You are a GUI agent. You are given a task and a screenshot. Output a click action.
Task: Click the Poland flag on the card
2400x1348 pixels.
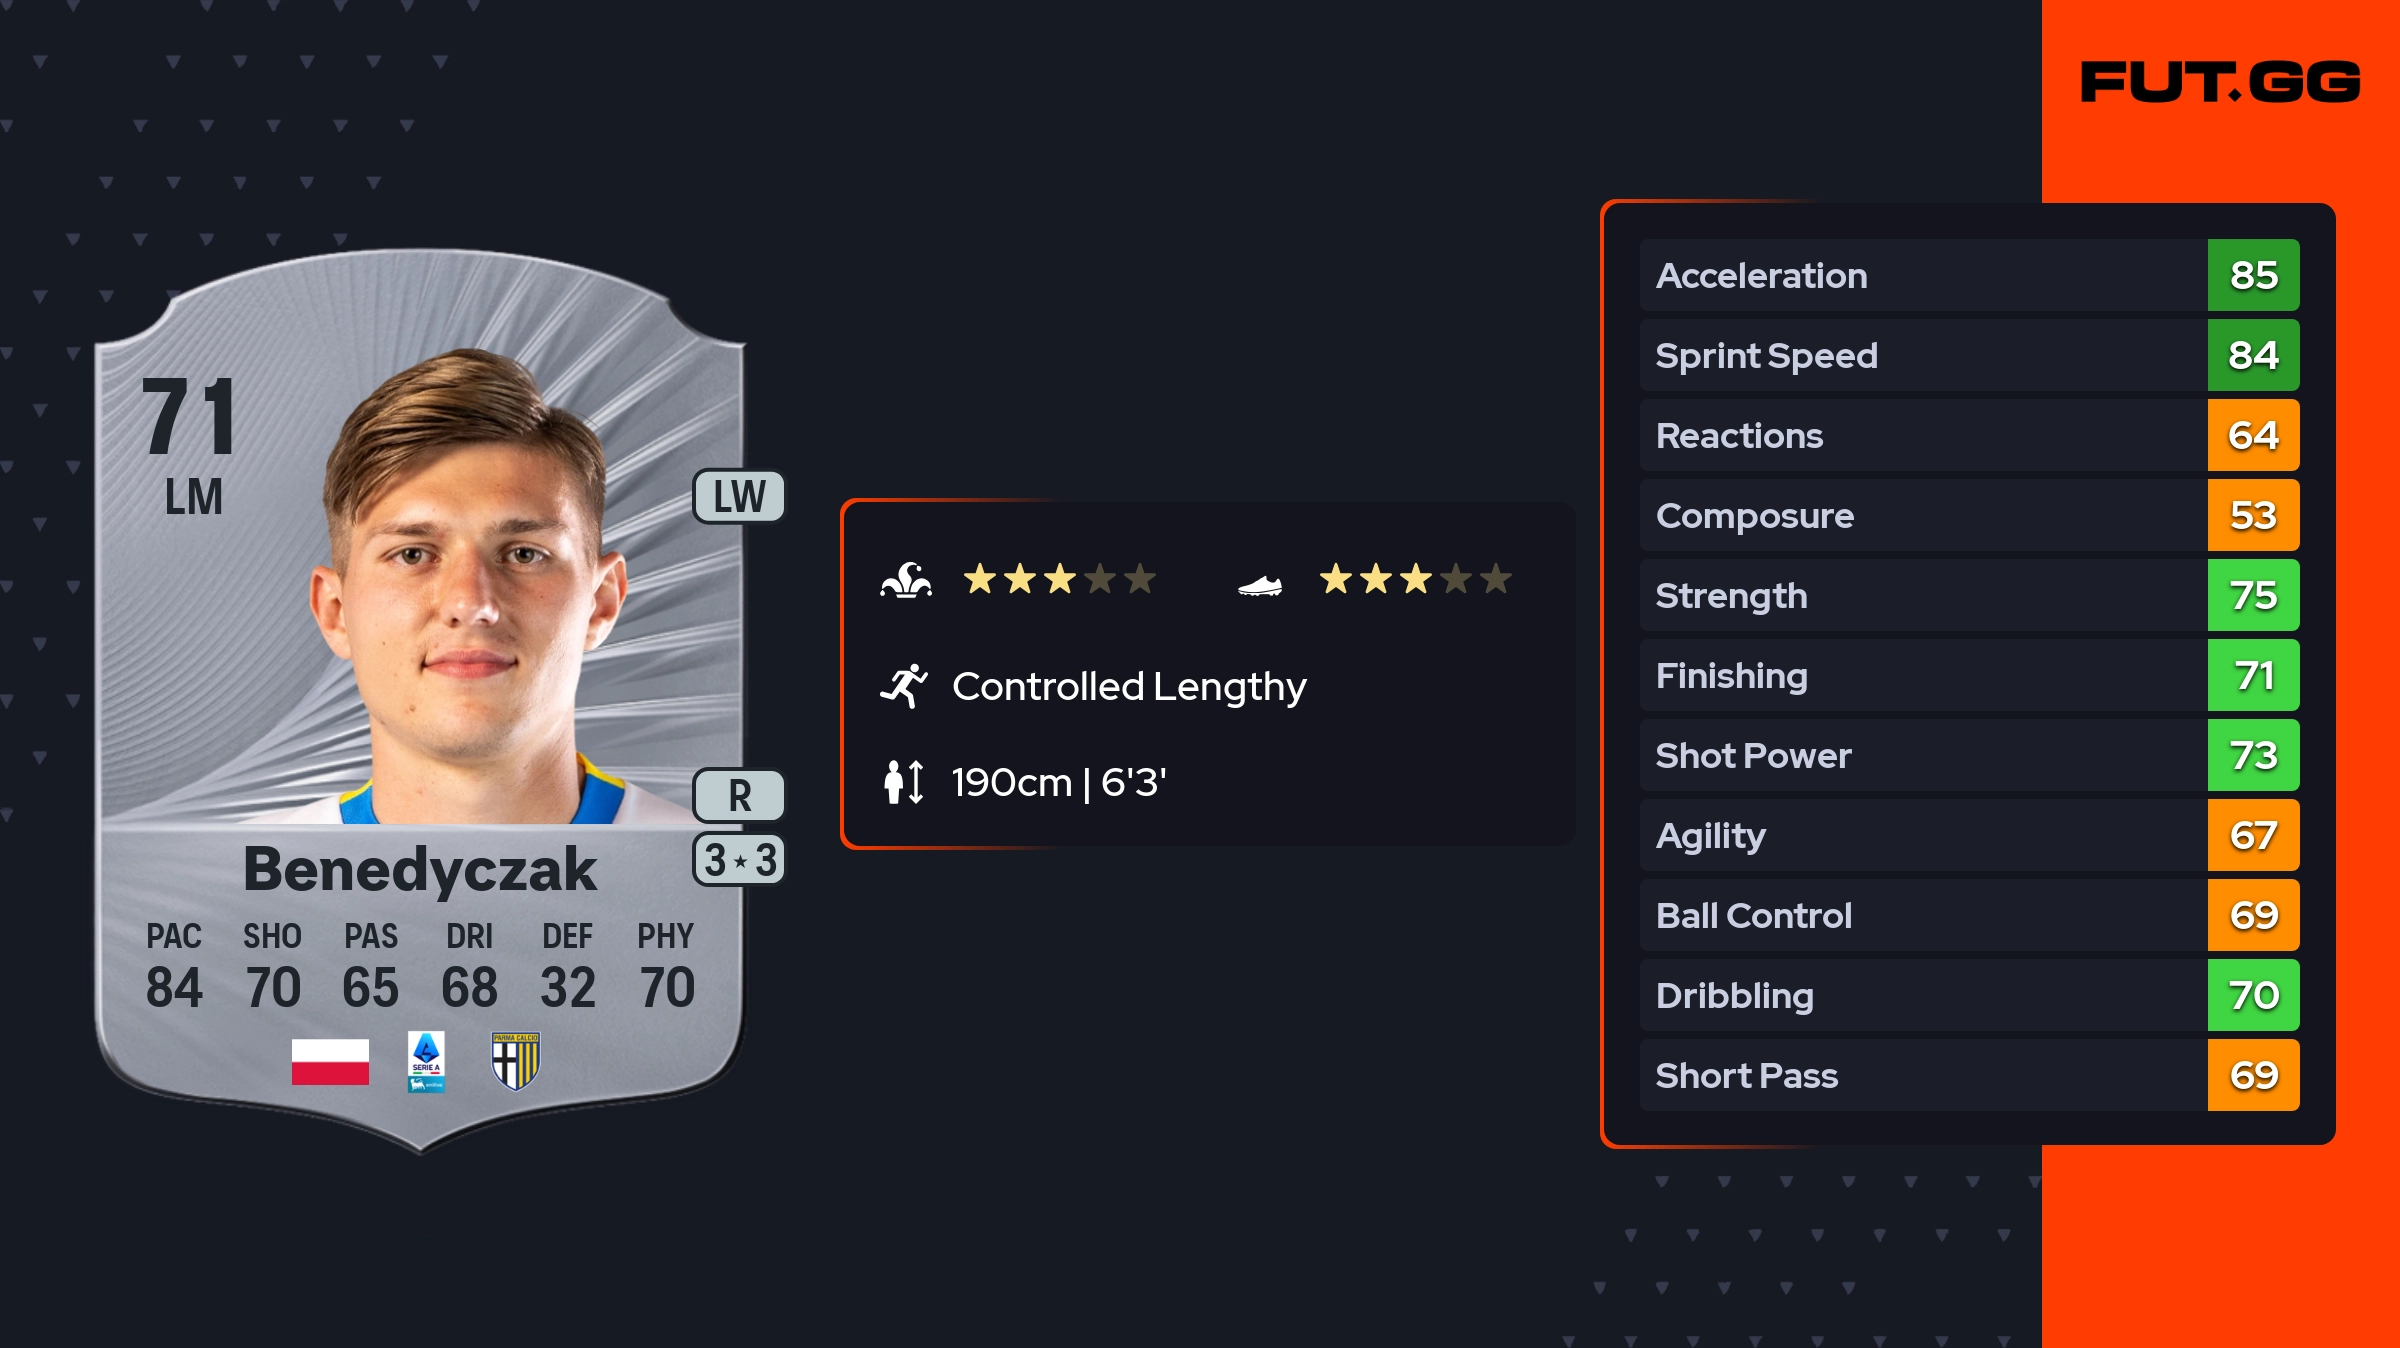pyautogui.click(x=330, y=1061)
